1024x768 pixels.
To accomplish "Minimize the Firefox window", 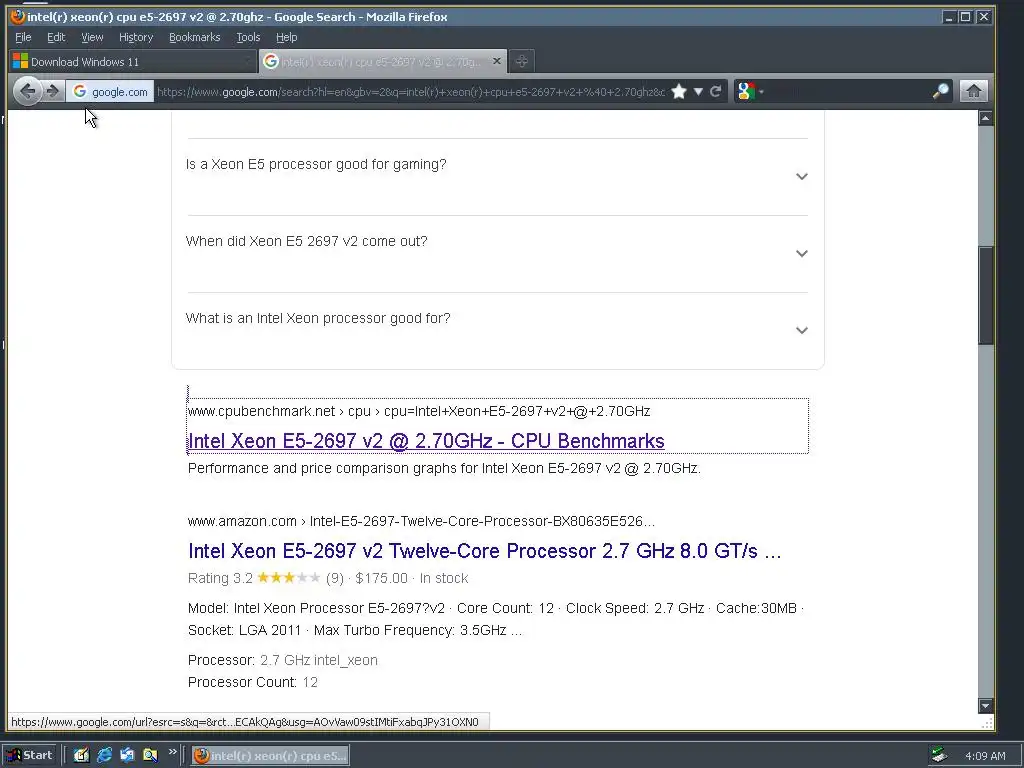I will click(x=949, y=17).
